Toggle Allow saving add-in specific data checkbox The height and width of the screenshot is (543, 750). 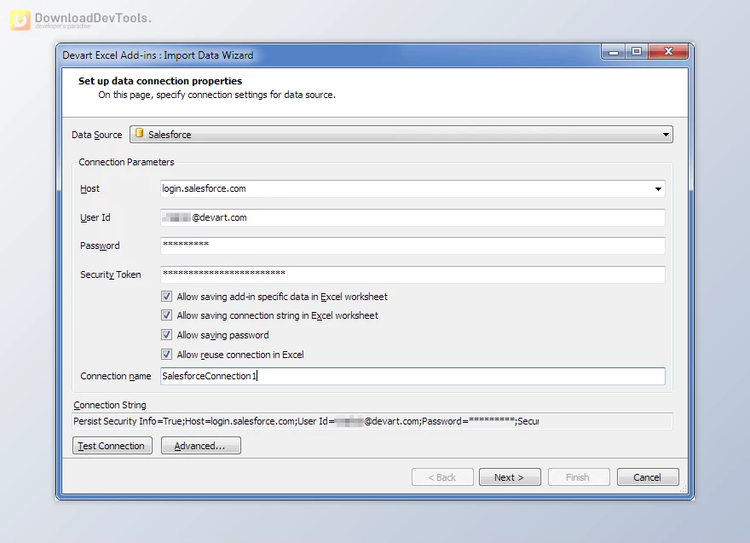pyautogui.click(x=166, y=297)
